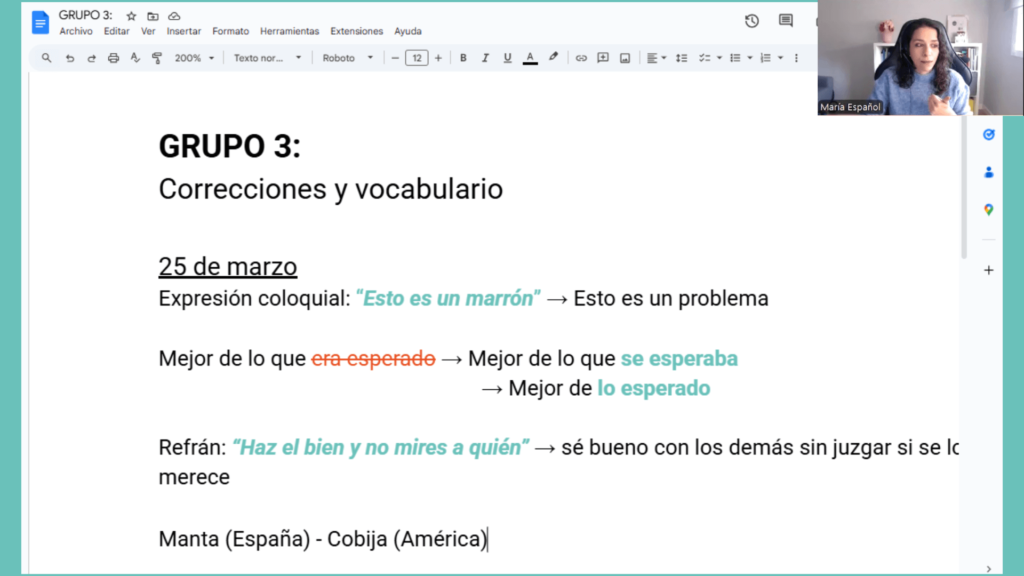Open Contacts in the right sidebar
Viewport: 1024px width, 576px height.
[989, 172]
